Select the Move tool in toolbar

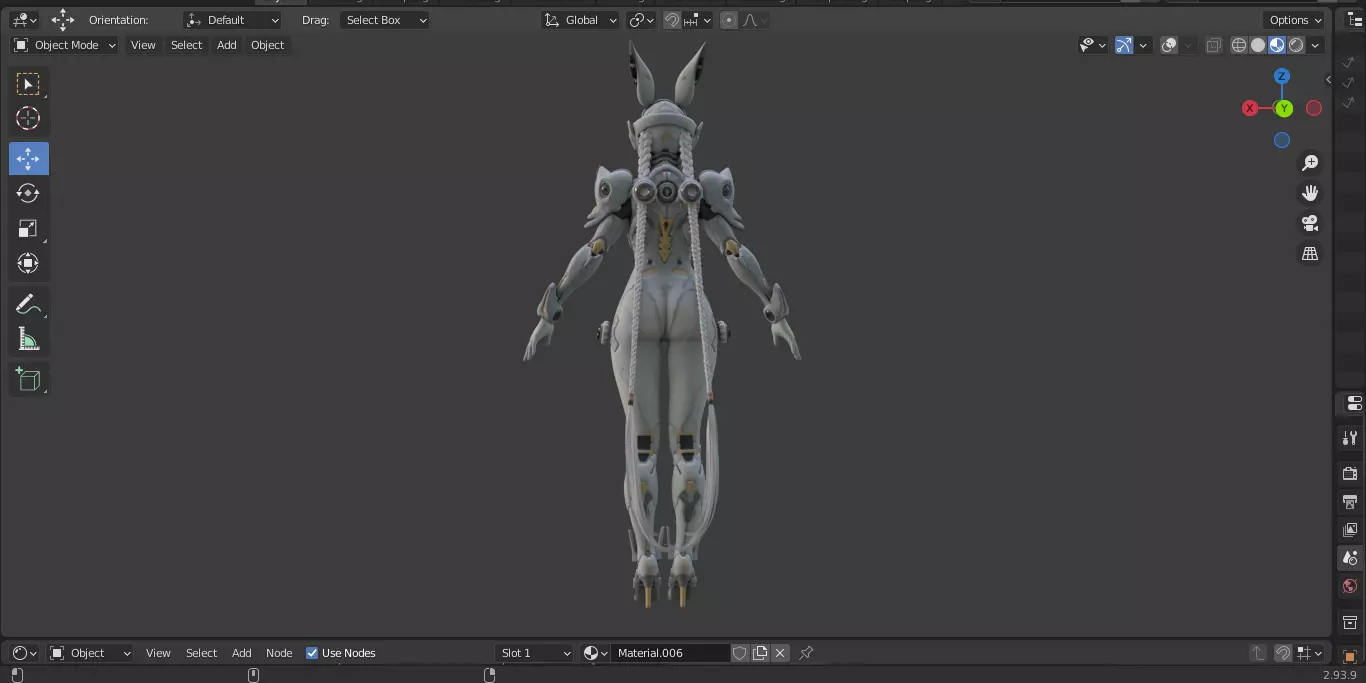click(x=28, y=158)
